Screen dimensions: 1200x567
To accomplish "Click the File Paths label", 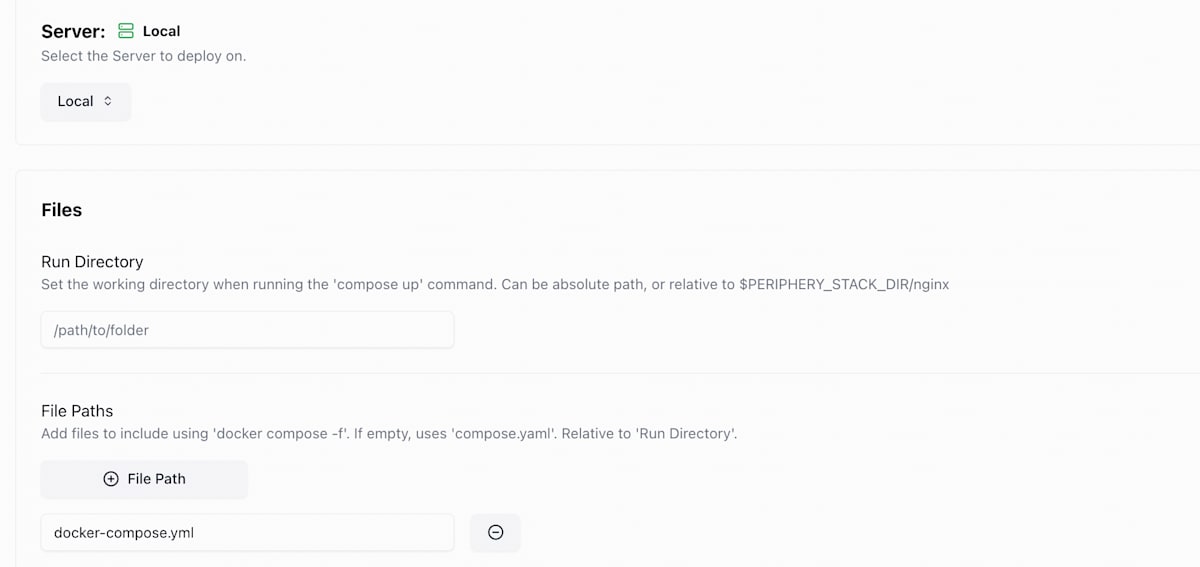I will click(77, 411).
